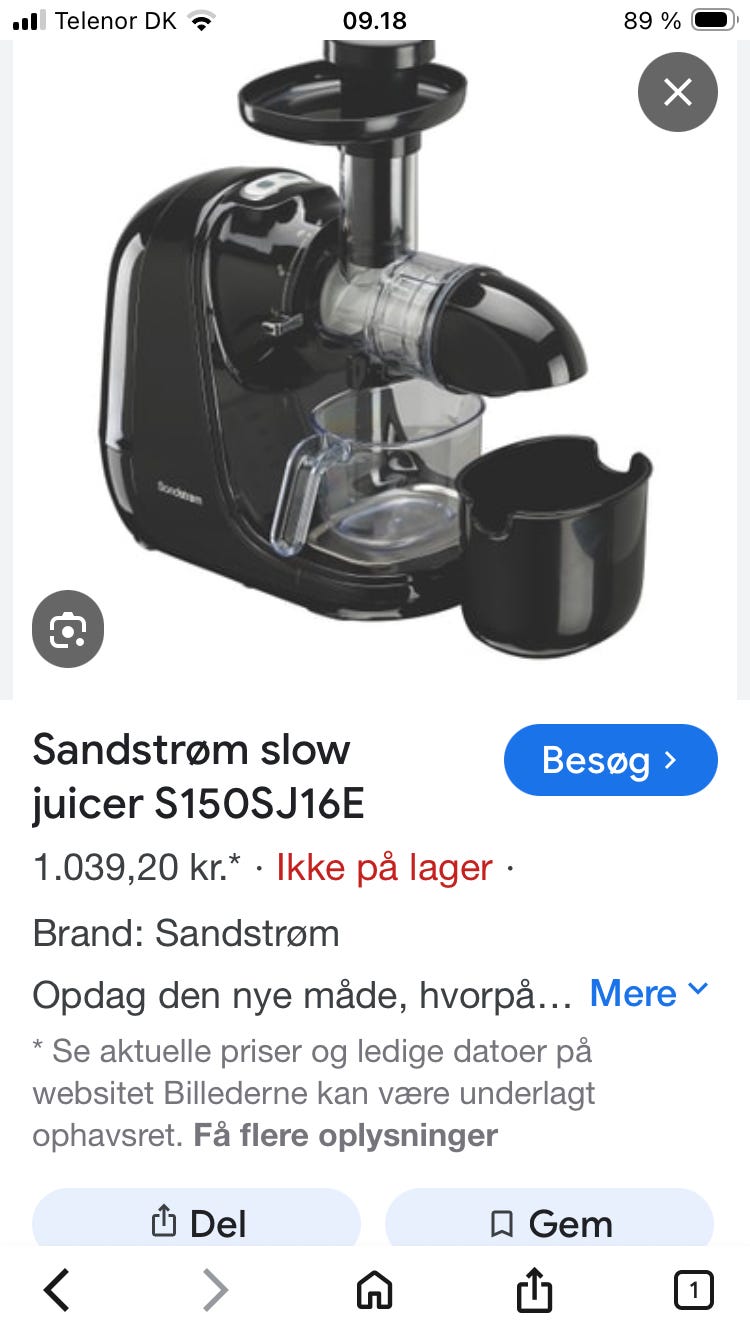The image size is (750, 1334).
Task: Tap the Ikke på lager stock status
Action: tap(384, 867)
